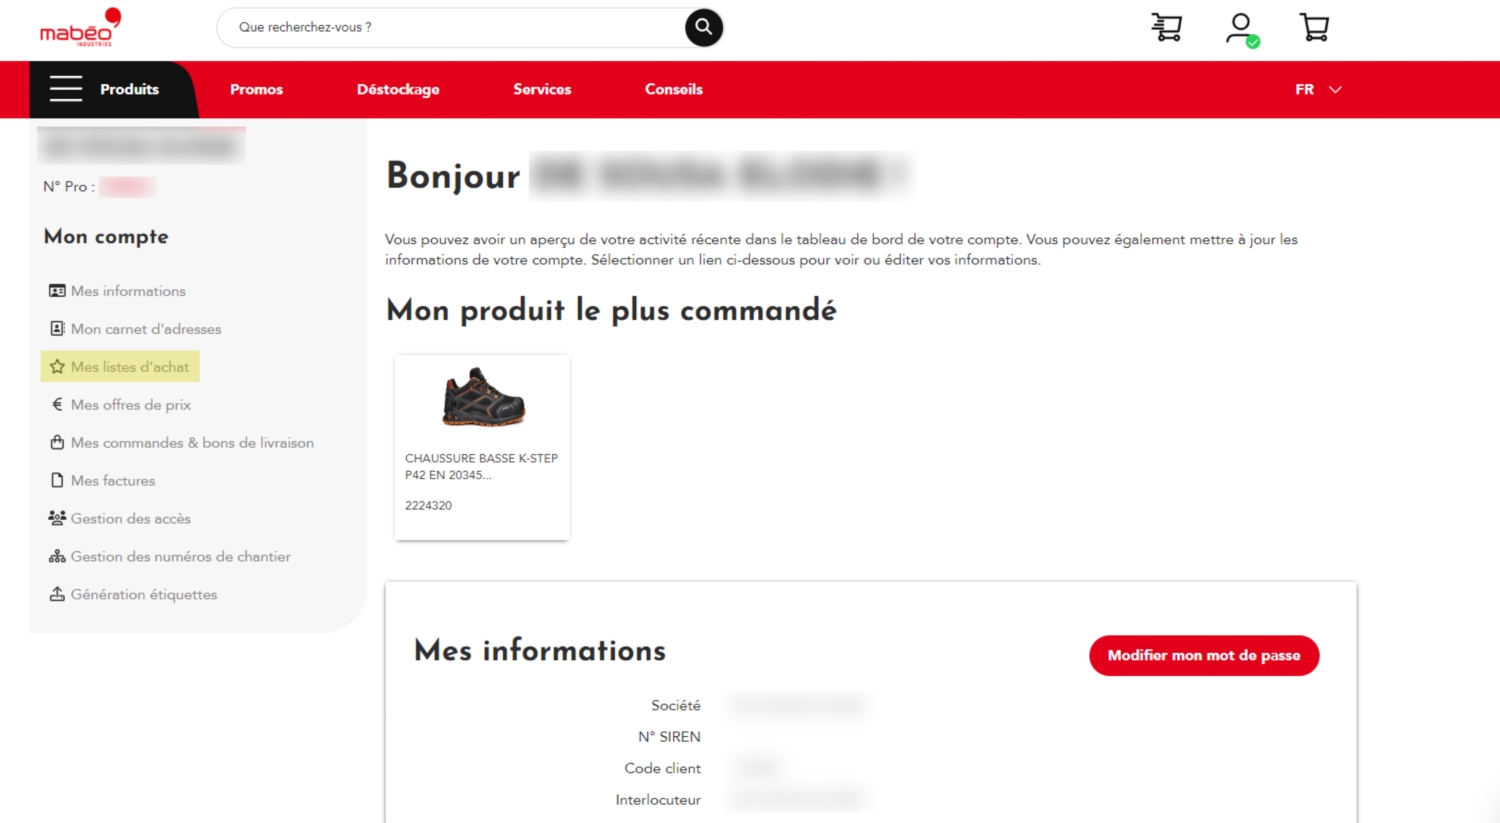This screenshot has width=1500, height=823.
Task: Focus the Que recherchez-vous search field
Action: point(450,27)
